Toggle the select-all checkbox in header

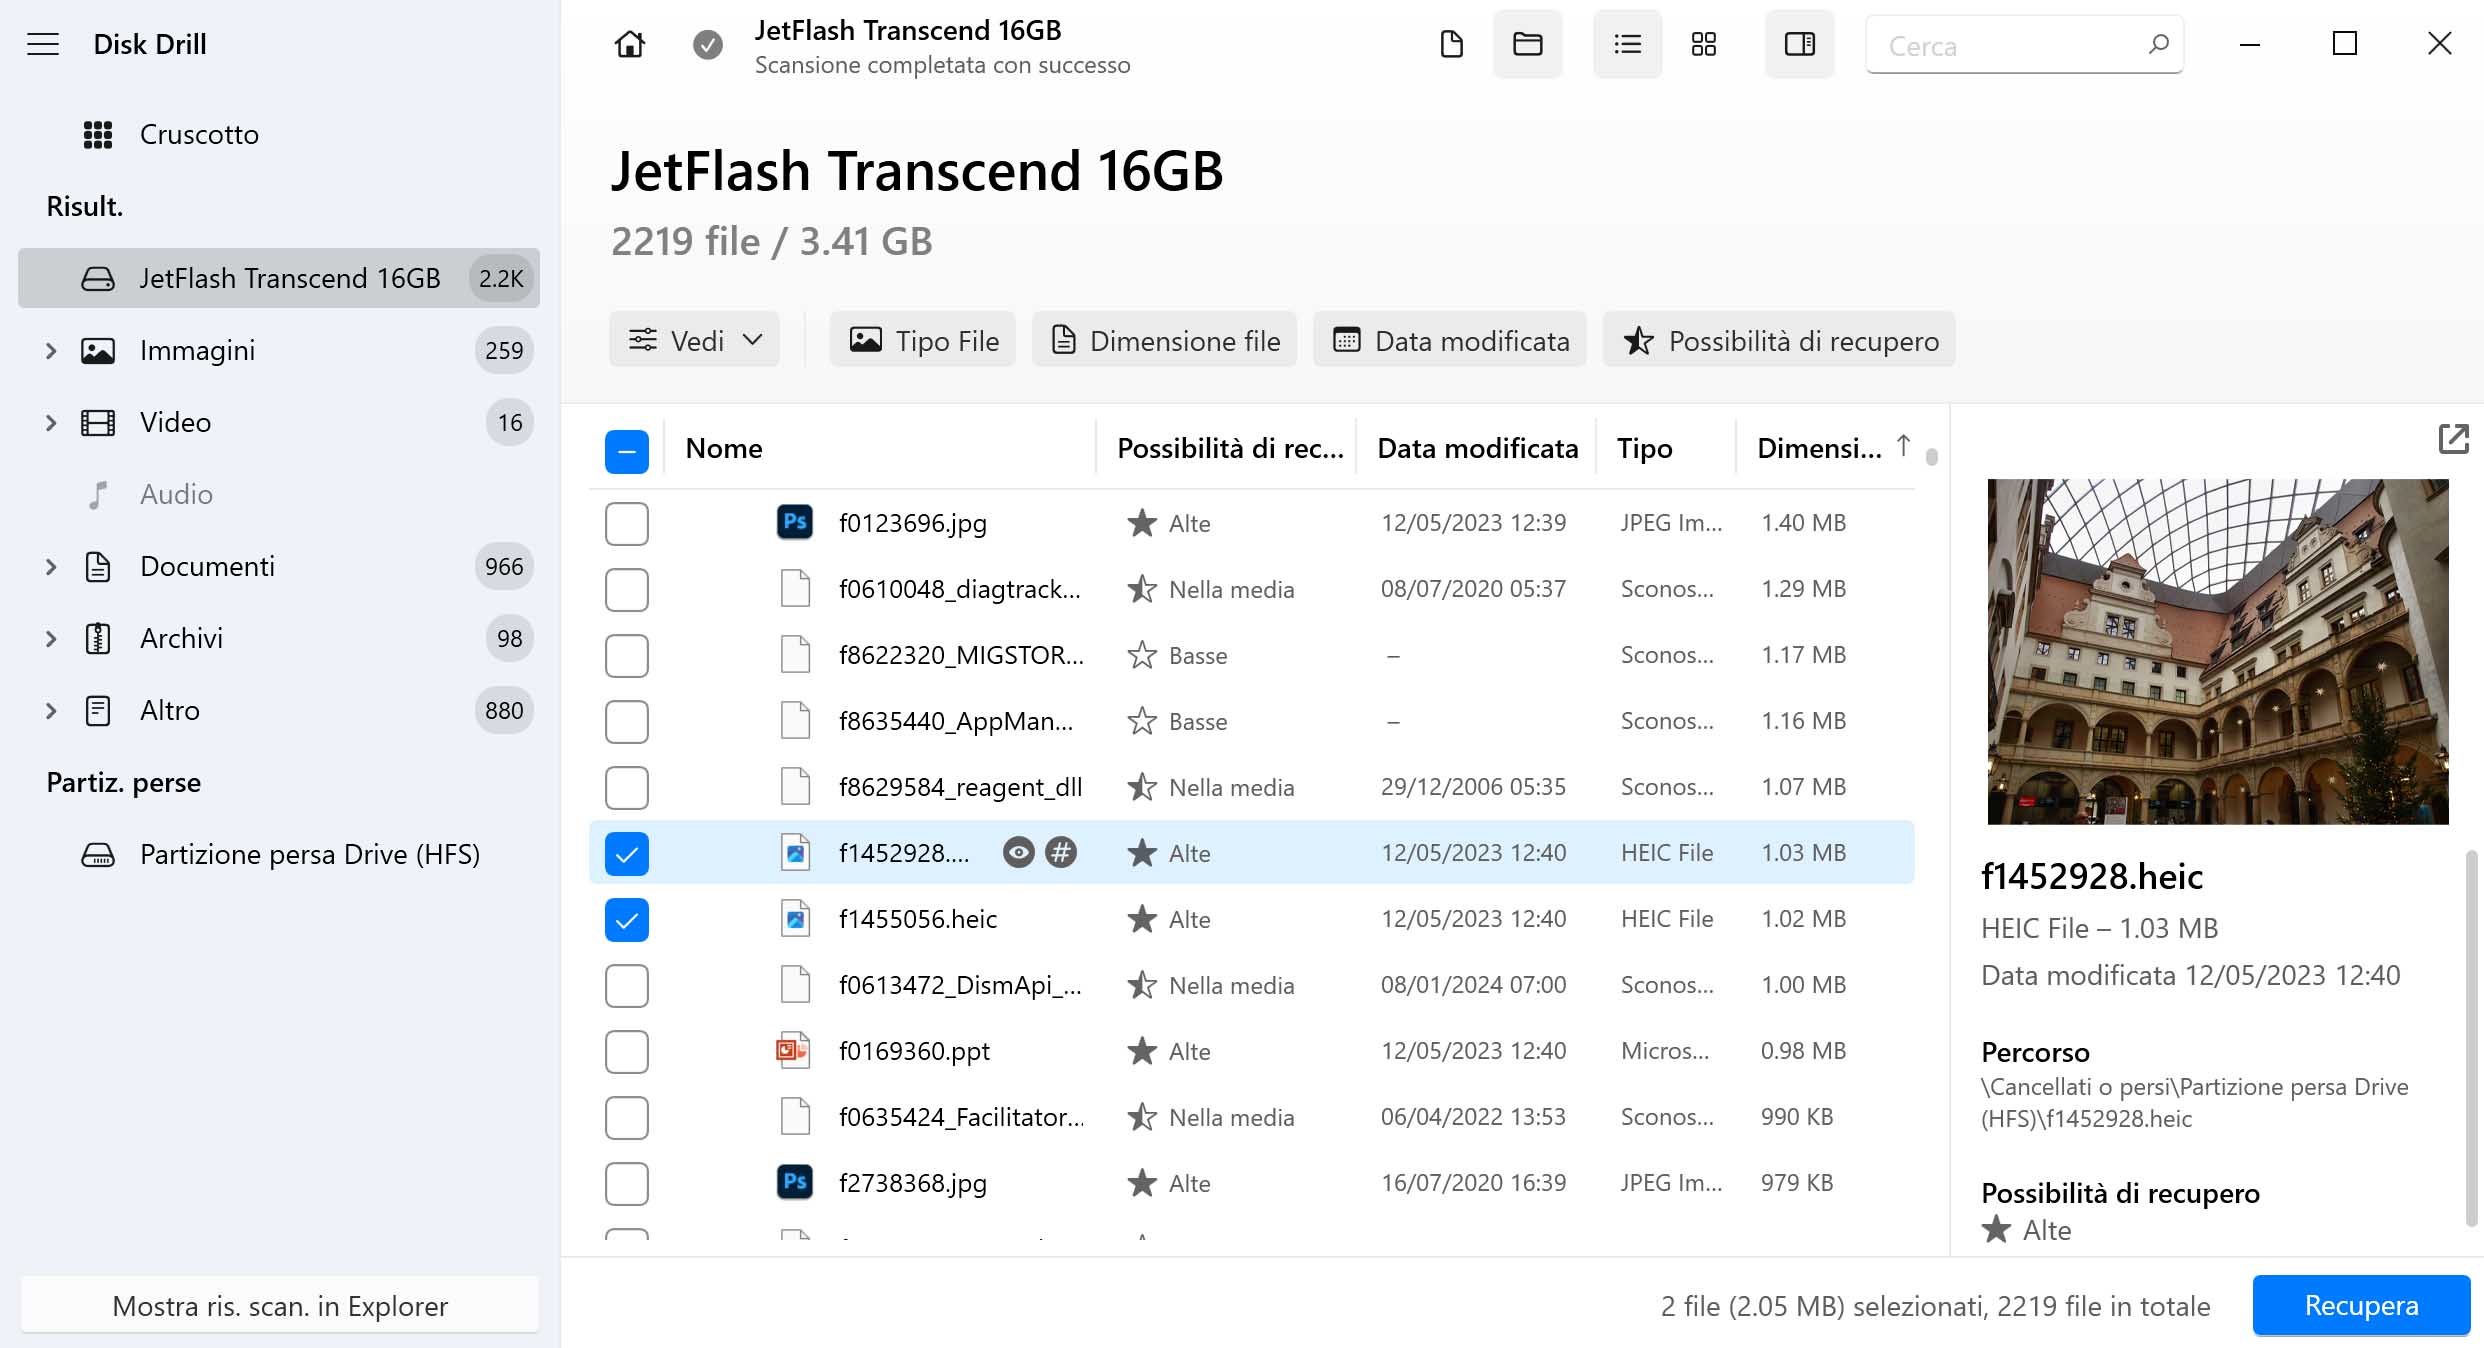click(626, 451)
